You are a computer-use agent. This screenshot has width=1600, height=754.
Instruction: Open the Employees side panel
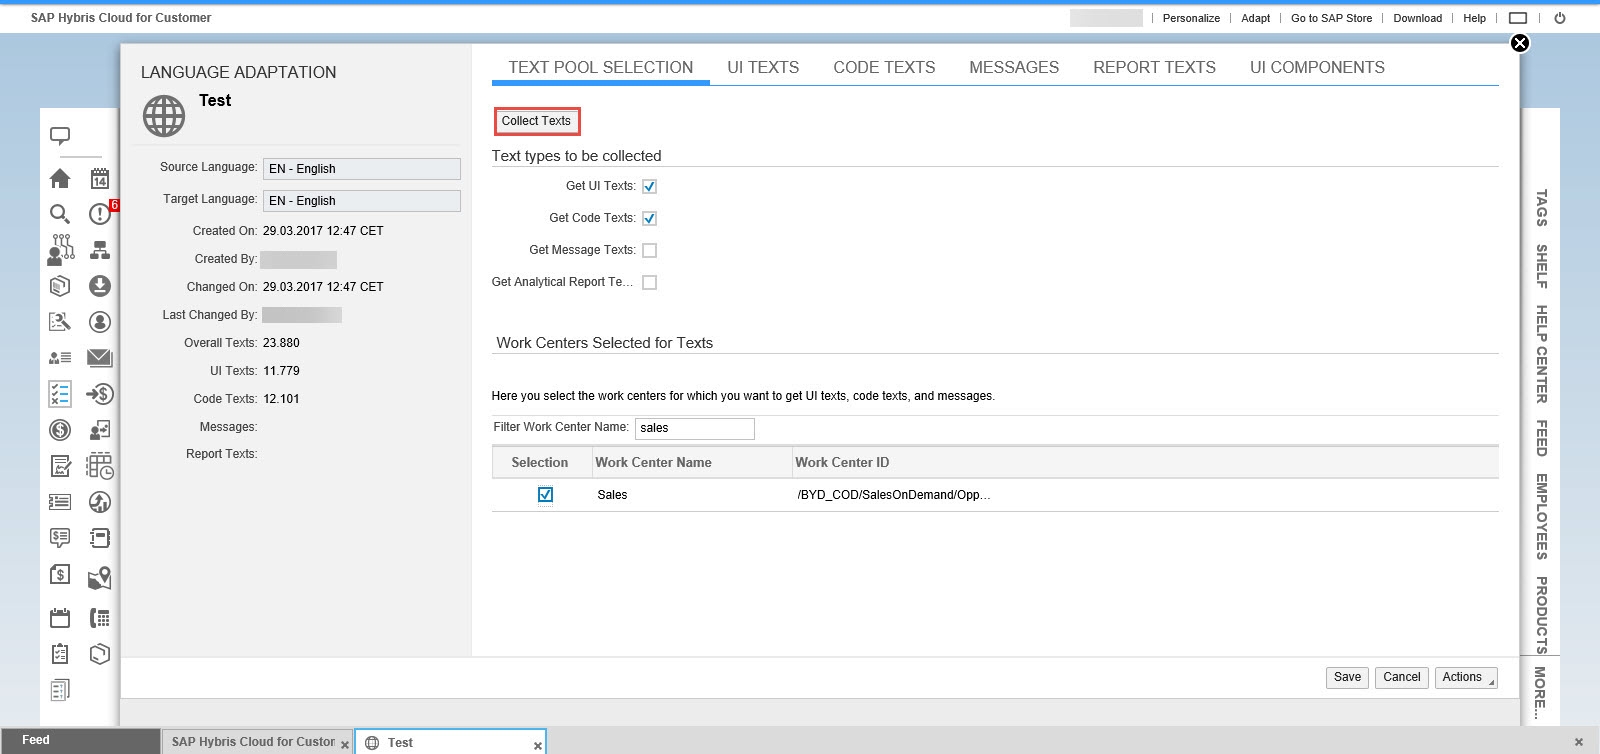pyautogui.click(x=1541, y=516)
